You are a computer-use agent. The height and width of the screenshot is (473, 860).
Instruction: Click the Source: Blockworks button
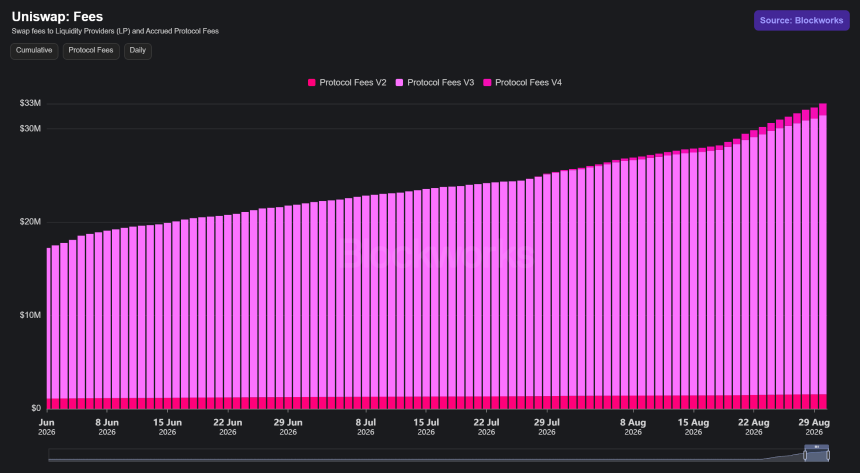pyautogui.click(x=801, y=20)
